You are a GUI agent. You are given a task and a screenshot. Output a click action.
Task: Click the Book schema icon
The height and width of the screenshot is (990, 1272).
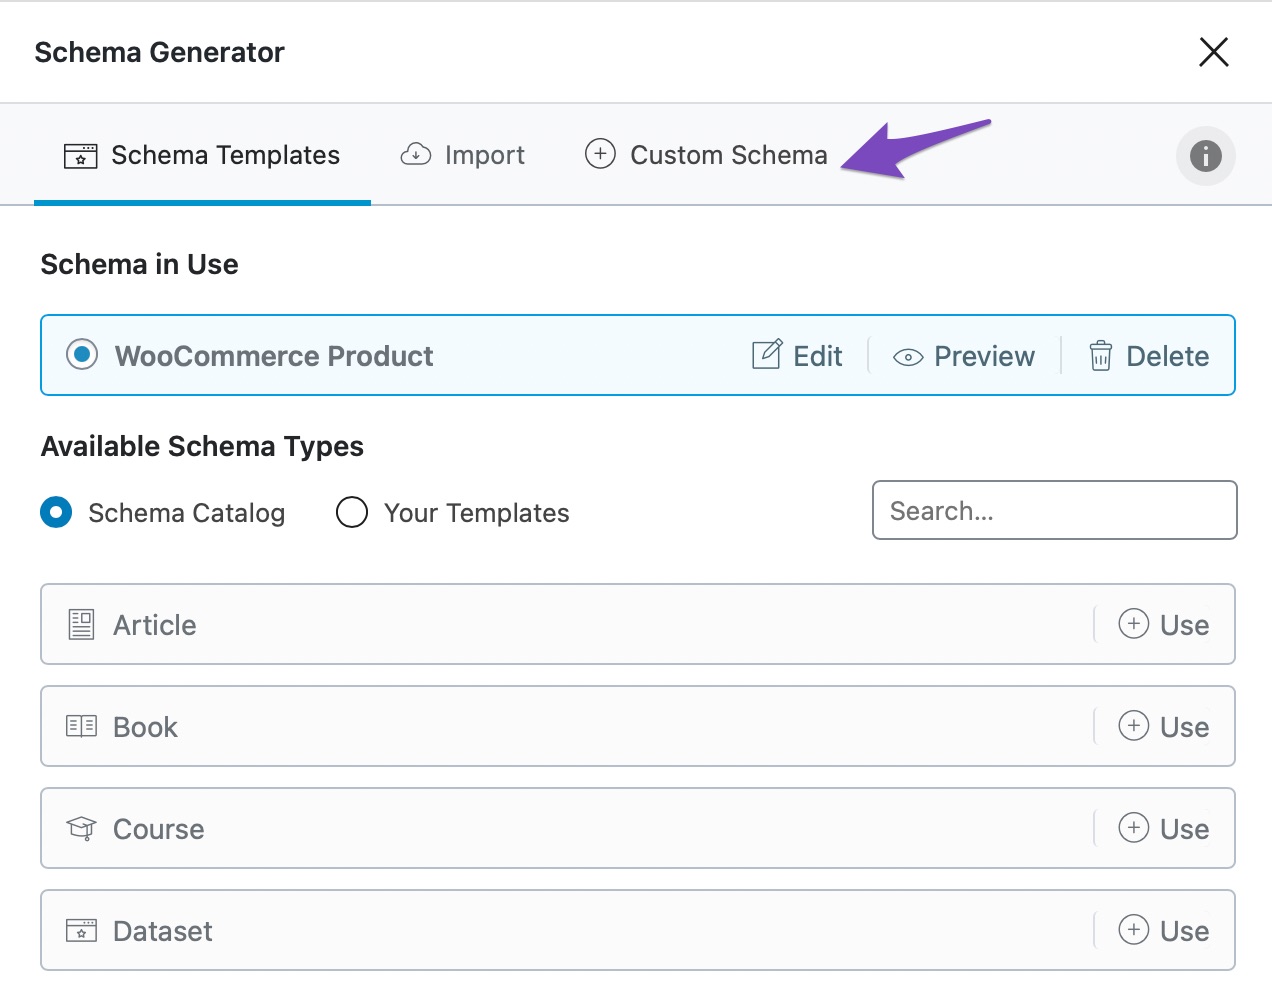81,727
